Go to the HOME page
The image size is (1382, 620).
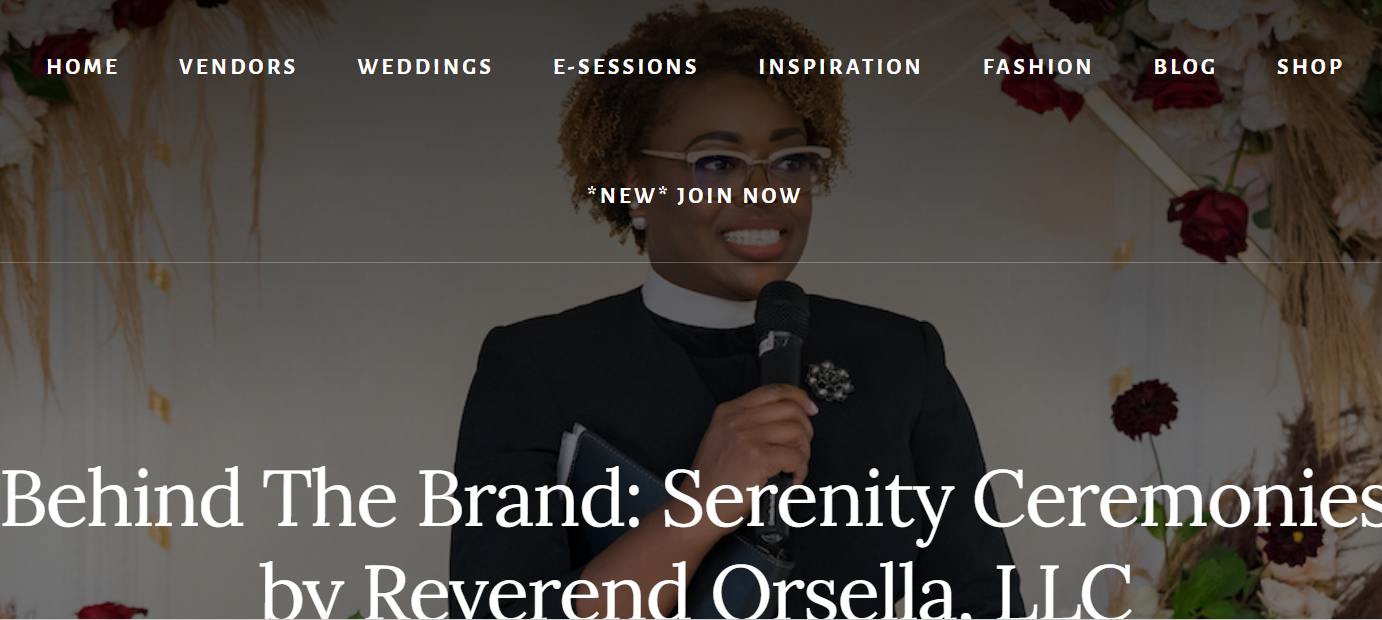coord(83,67)
